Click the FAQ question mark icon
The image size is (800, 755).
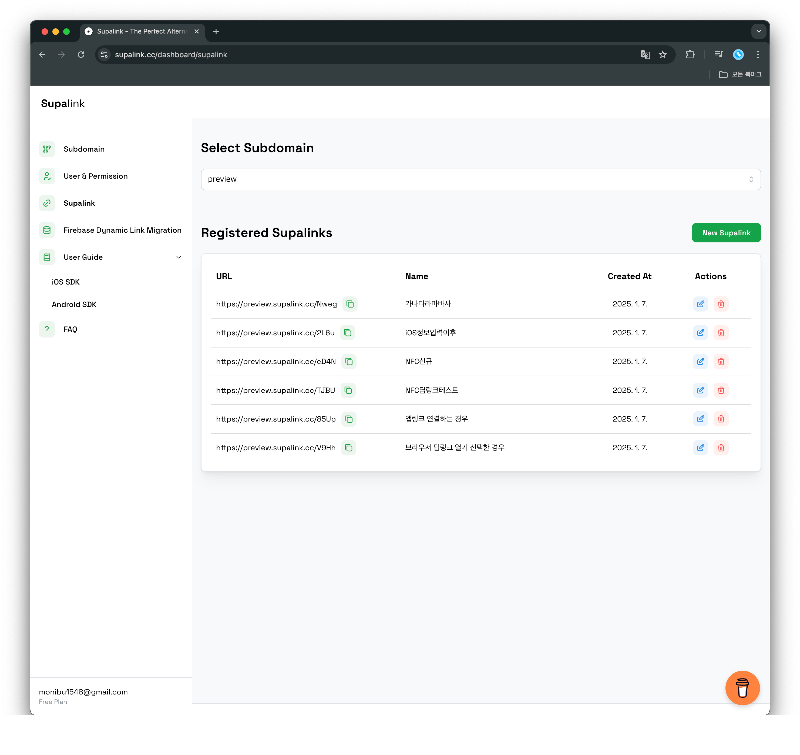click(47, 329)
